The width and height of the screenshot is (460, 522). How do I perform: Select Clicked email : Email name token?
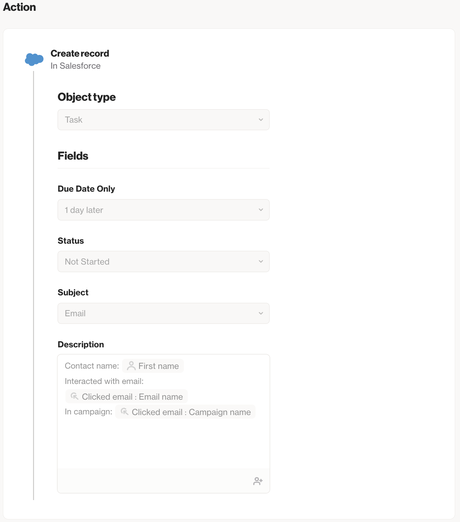pyautogui.click(x=127, y=396)
